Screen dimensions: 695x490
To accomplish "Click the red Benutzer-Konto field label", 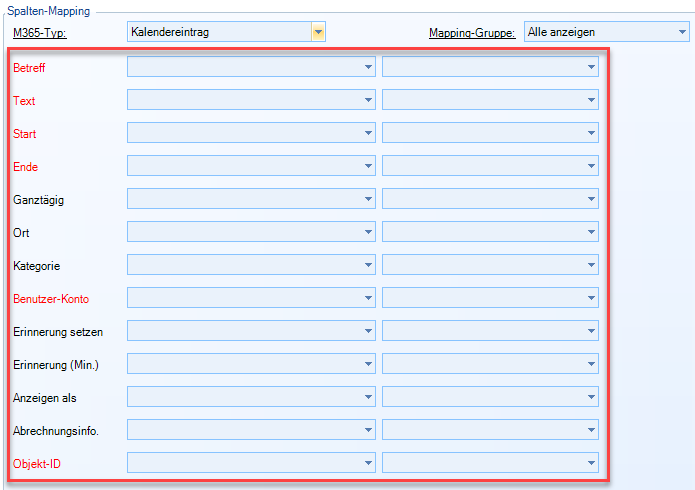I will [54, 299].
